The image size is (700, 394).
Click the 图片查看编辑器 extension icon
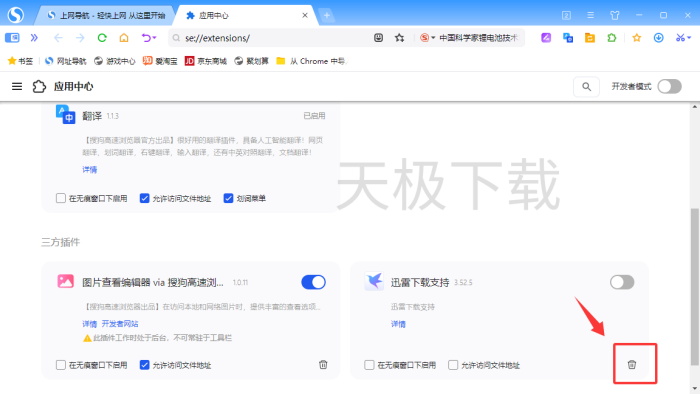(x=66, y=281)
